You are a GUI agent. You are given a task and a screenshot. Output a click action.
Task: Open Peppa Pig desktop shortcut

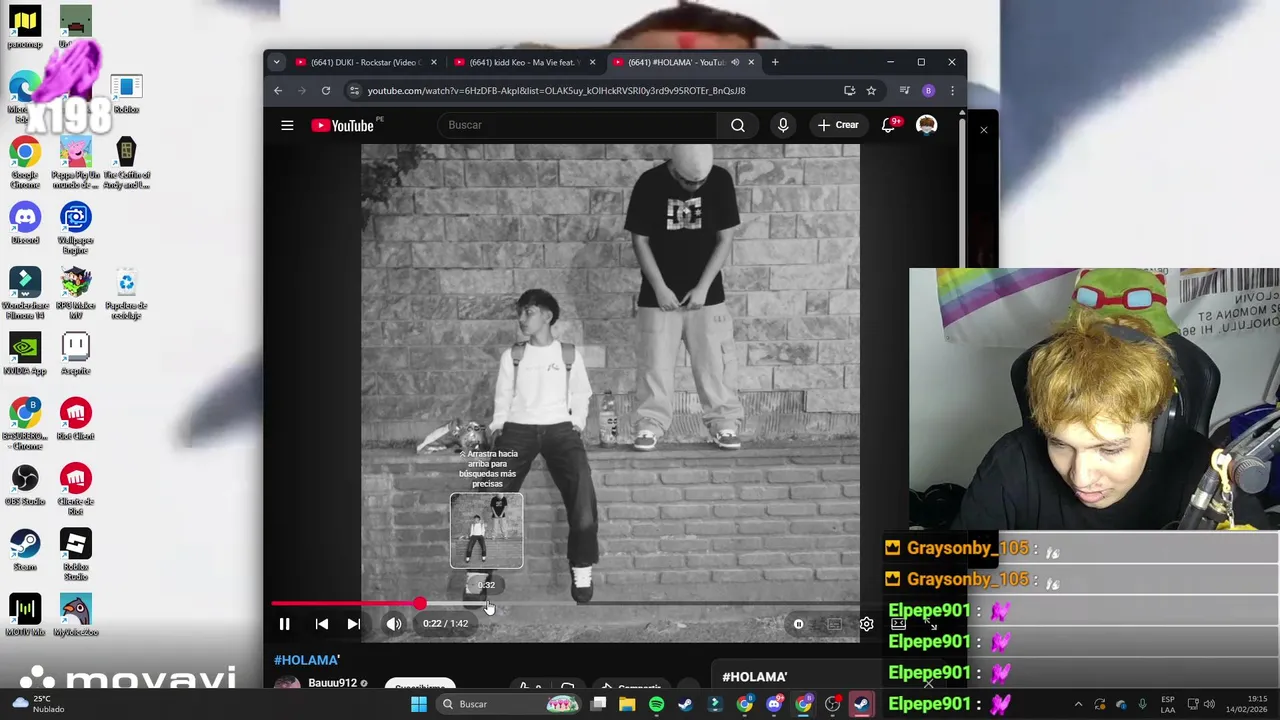[75, 163]
